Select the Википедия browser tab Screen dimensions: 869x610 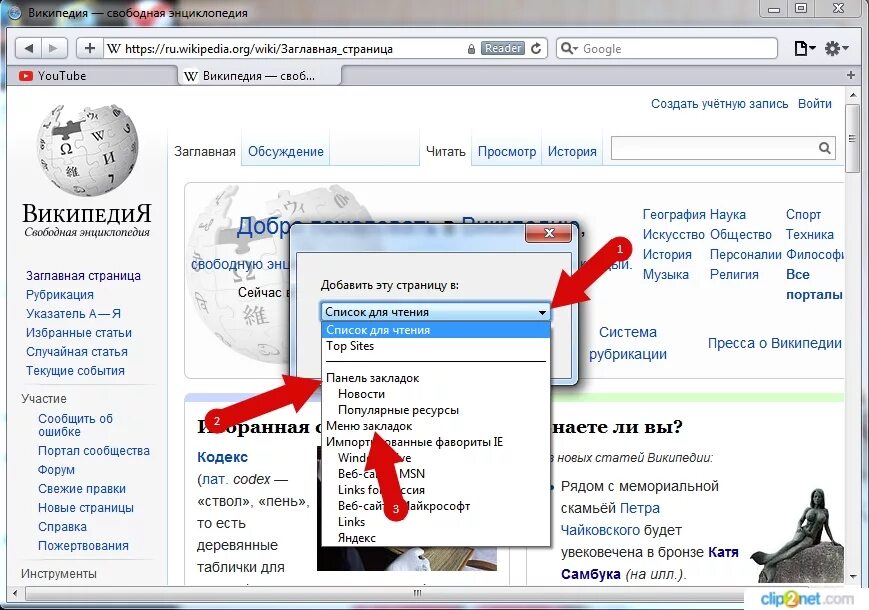pos(259,76)
